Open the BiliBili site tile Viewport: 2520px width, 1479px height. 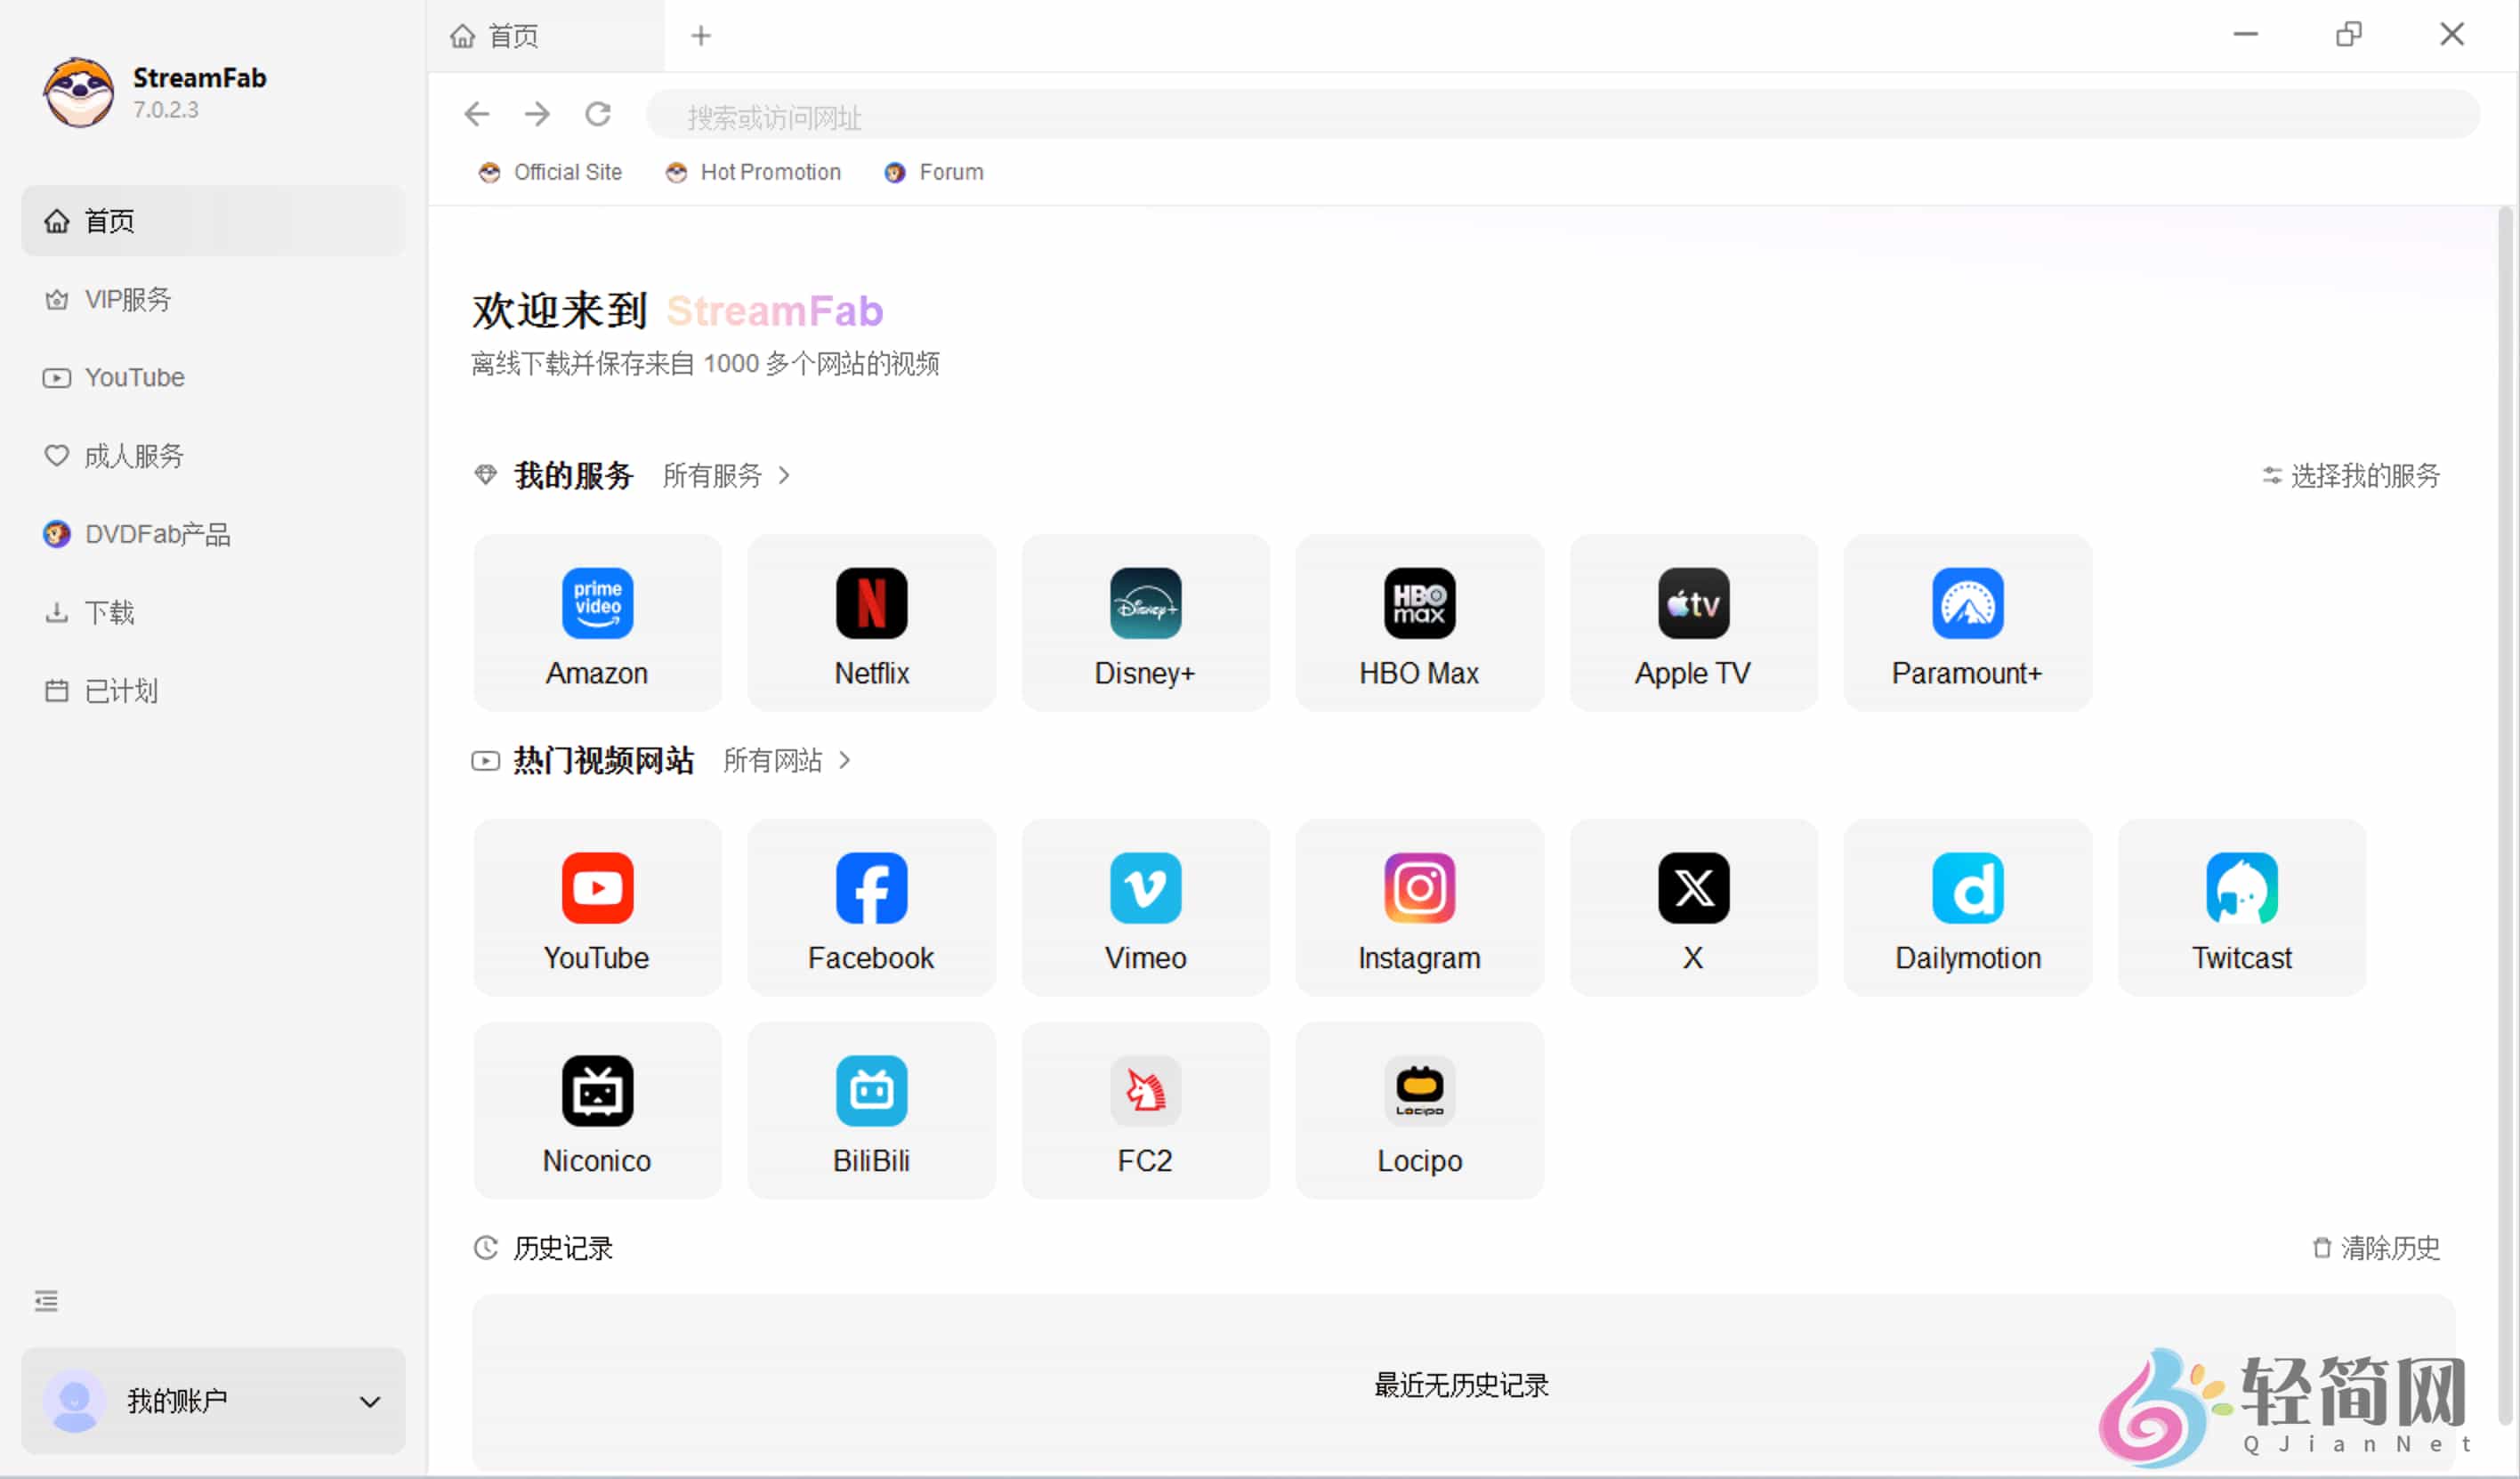871,1110
